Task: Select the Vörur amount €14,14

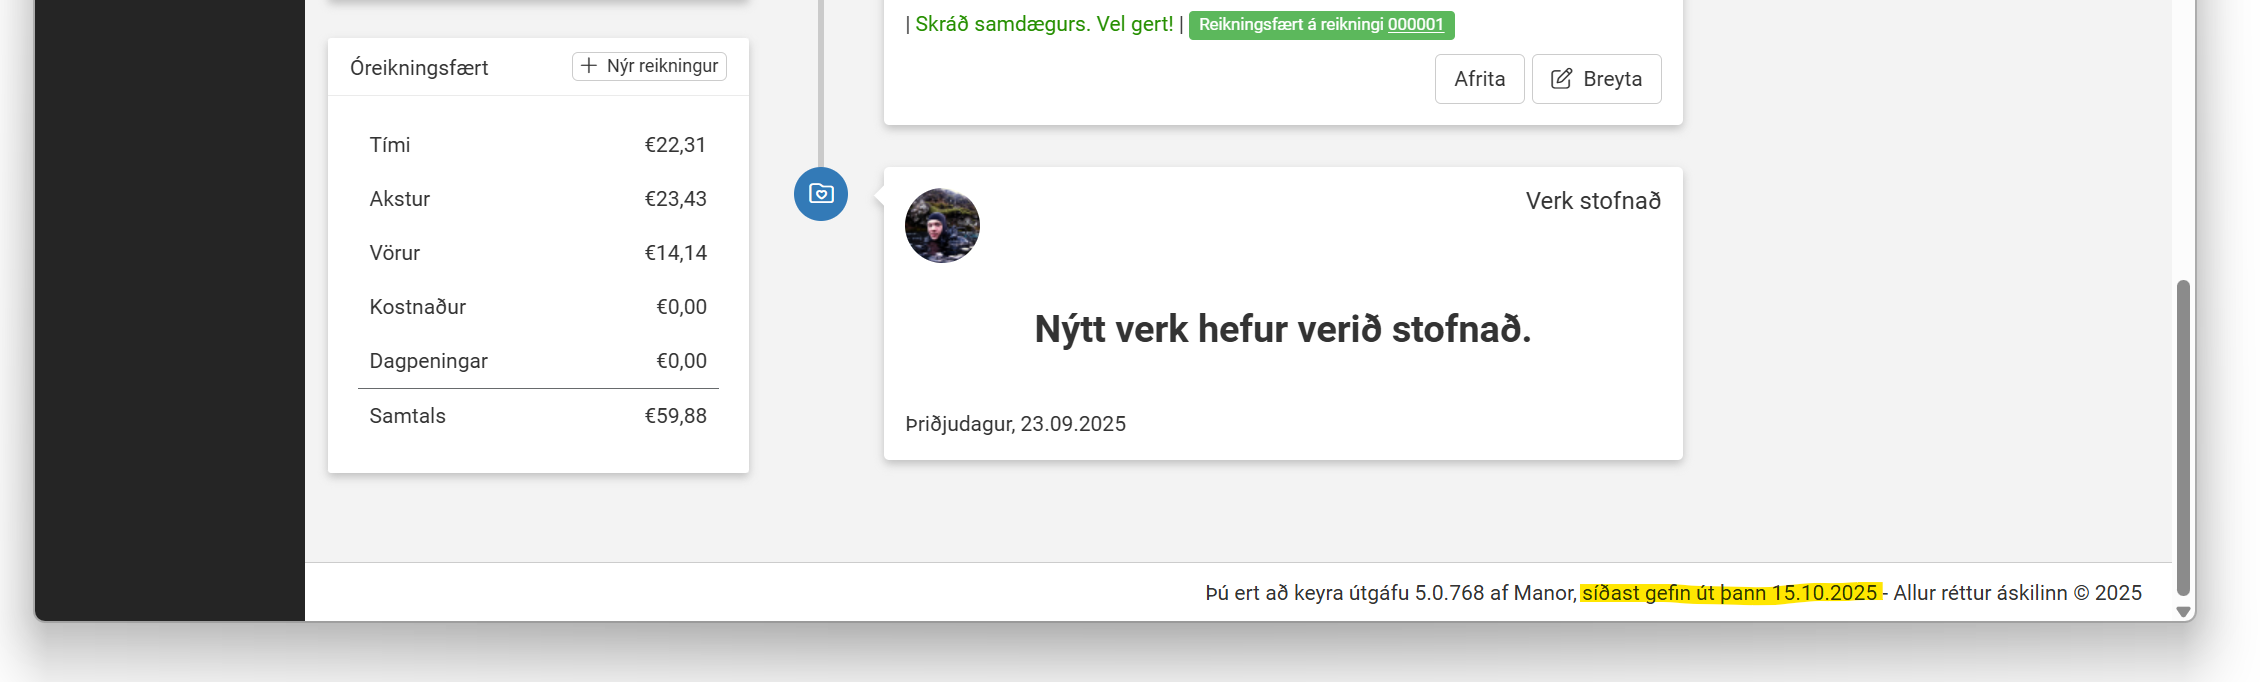Action: [675, 253]
